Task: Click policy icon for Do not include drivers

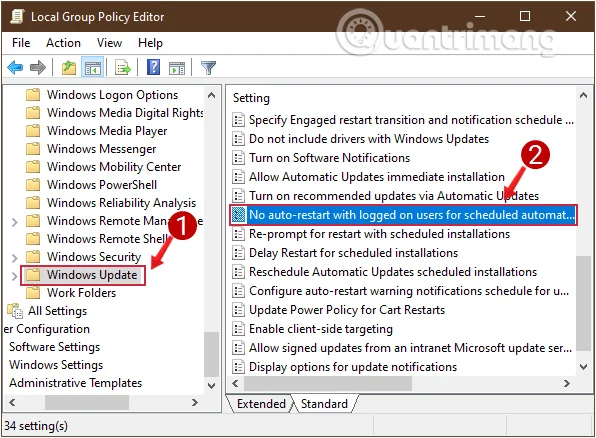Action: click(238, 138)
